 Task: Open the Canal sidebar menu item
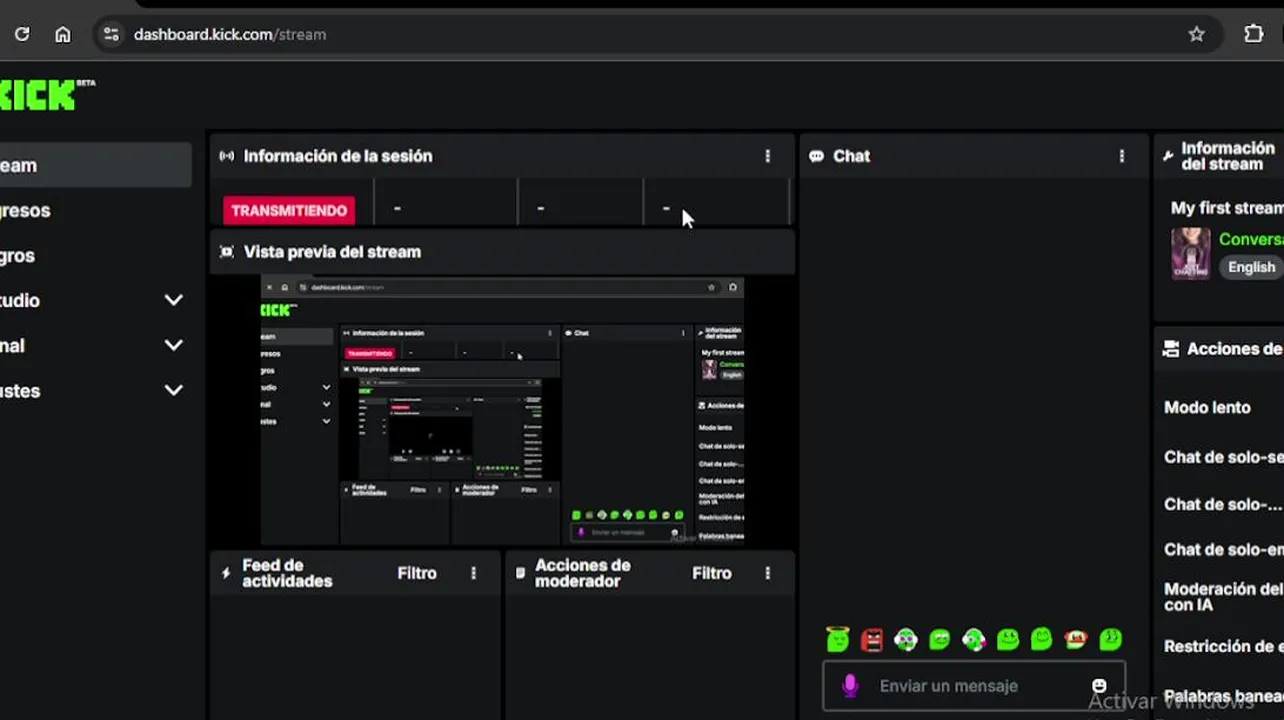(x=12, y=345)
